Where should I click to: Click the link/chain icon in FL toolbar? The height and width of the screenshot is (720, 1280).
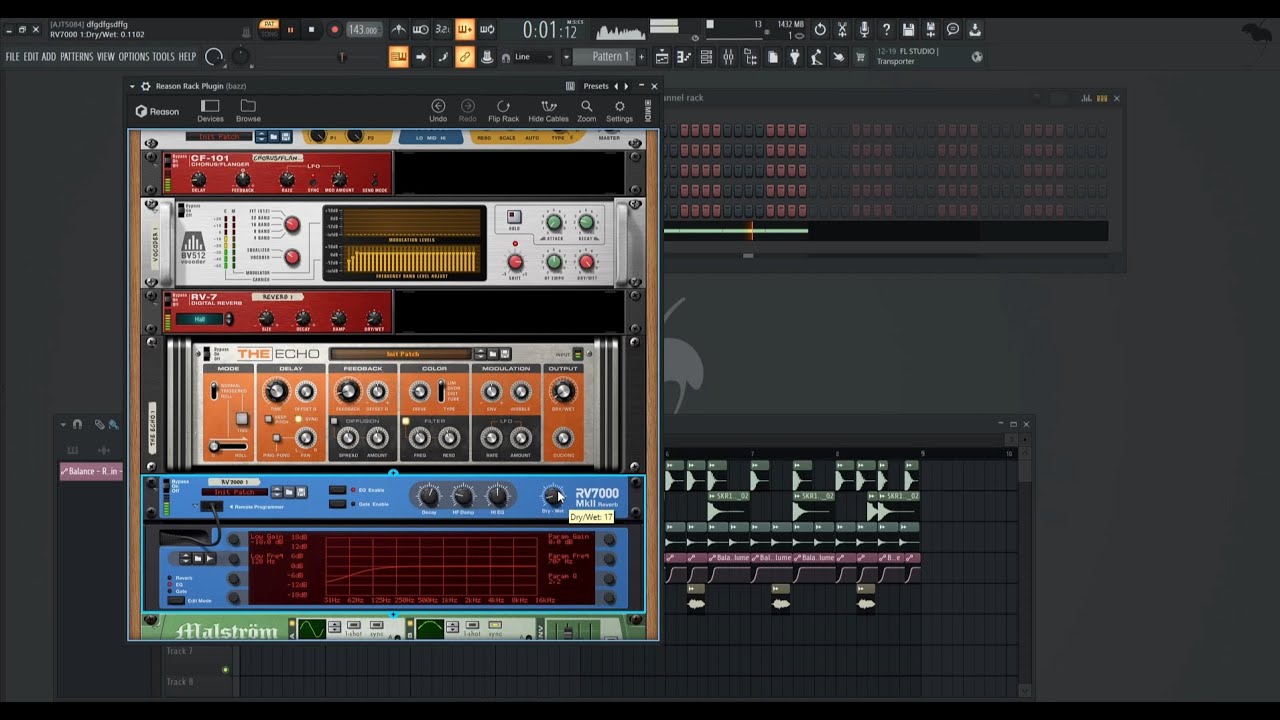point(465,57)
